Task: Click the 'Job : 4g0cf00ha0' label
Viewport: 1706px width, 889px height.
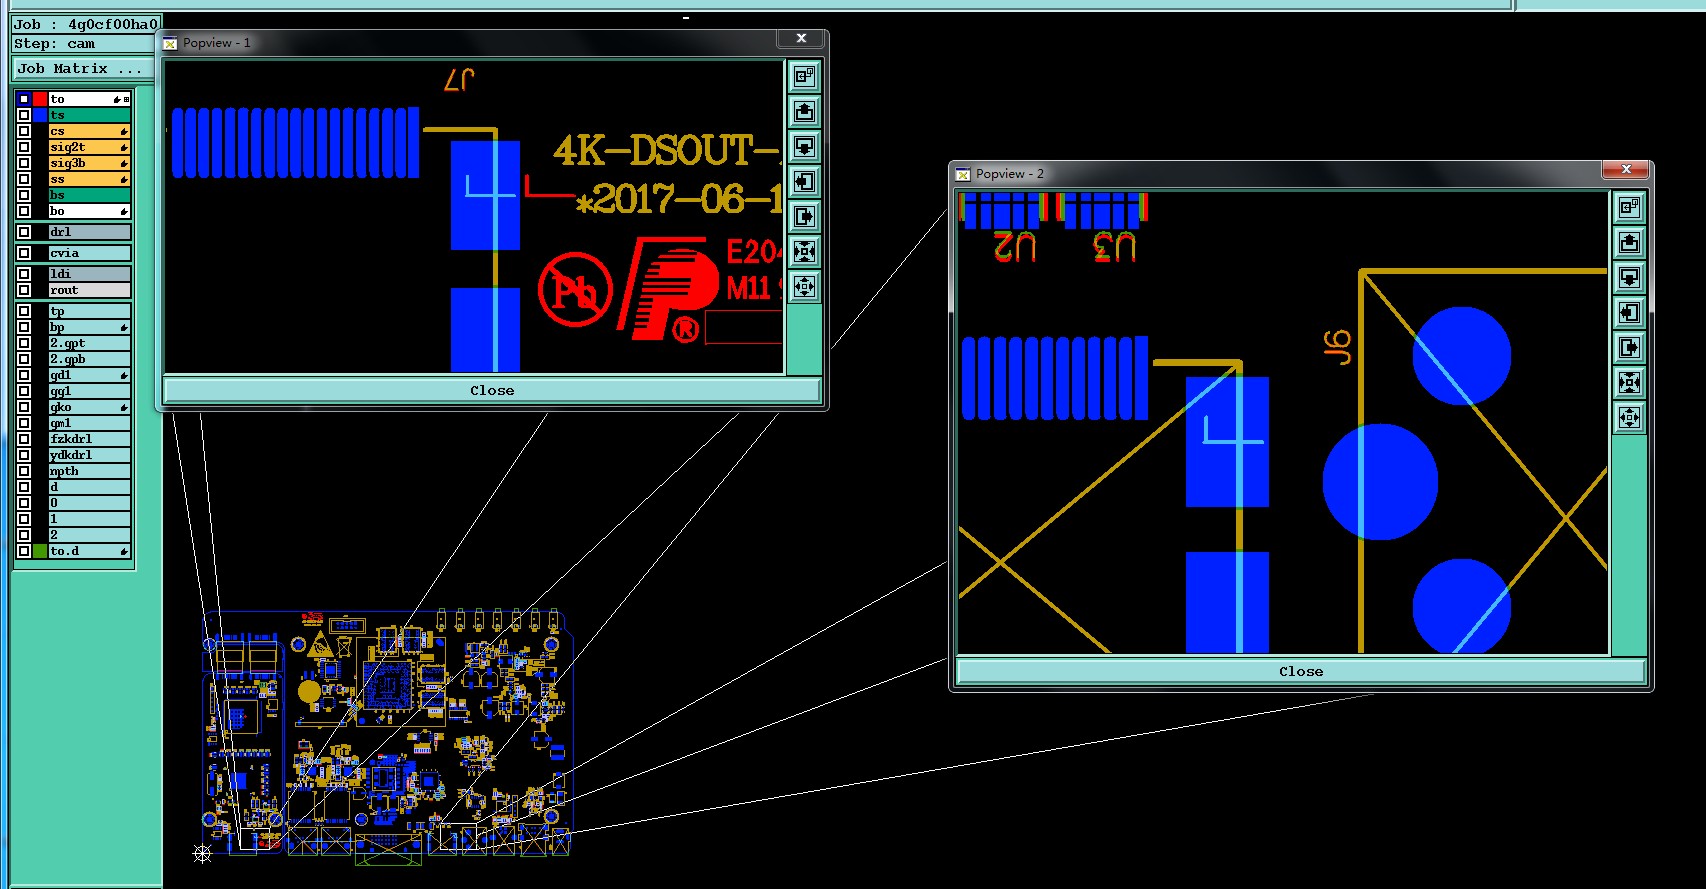Action: [86, 24]
